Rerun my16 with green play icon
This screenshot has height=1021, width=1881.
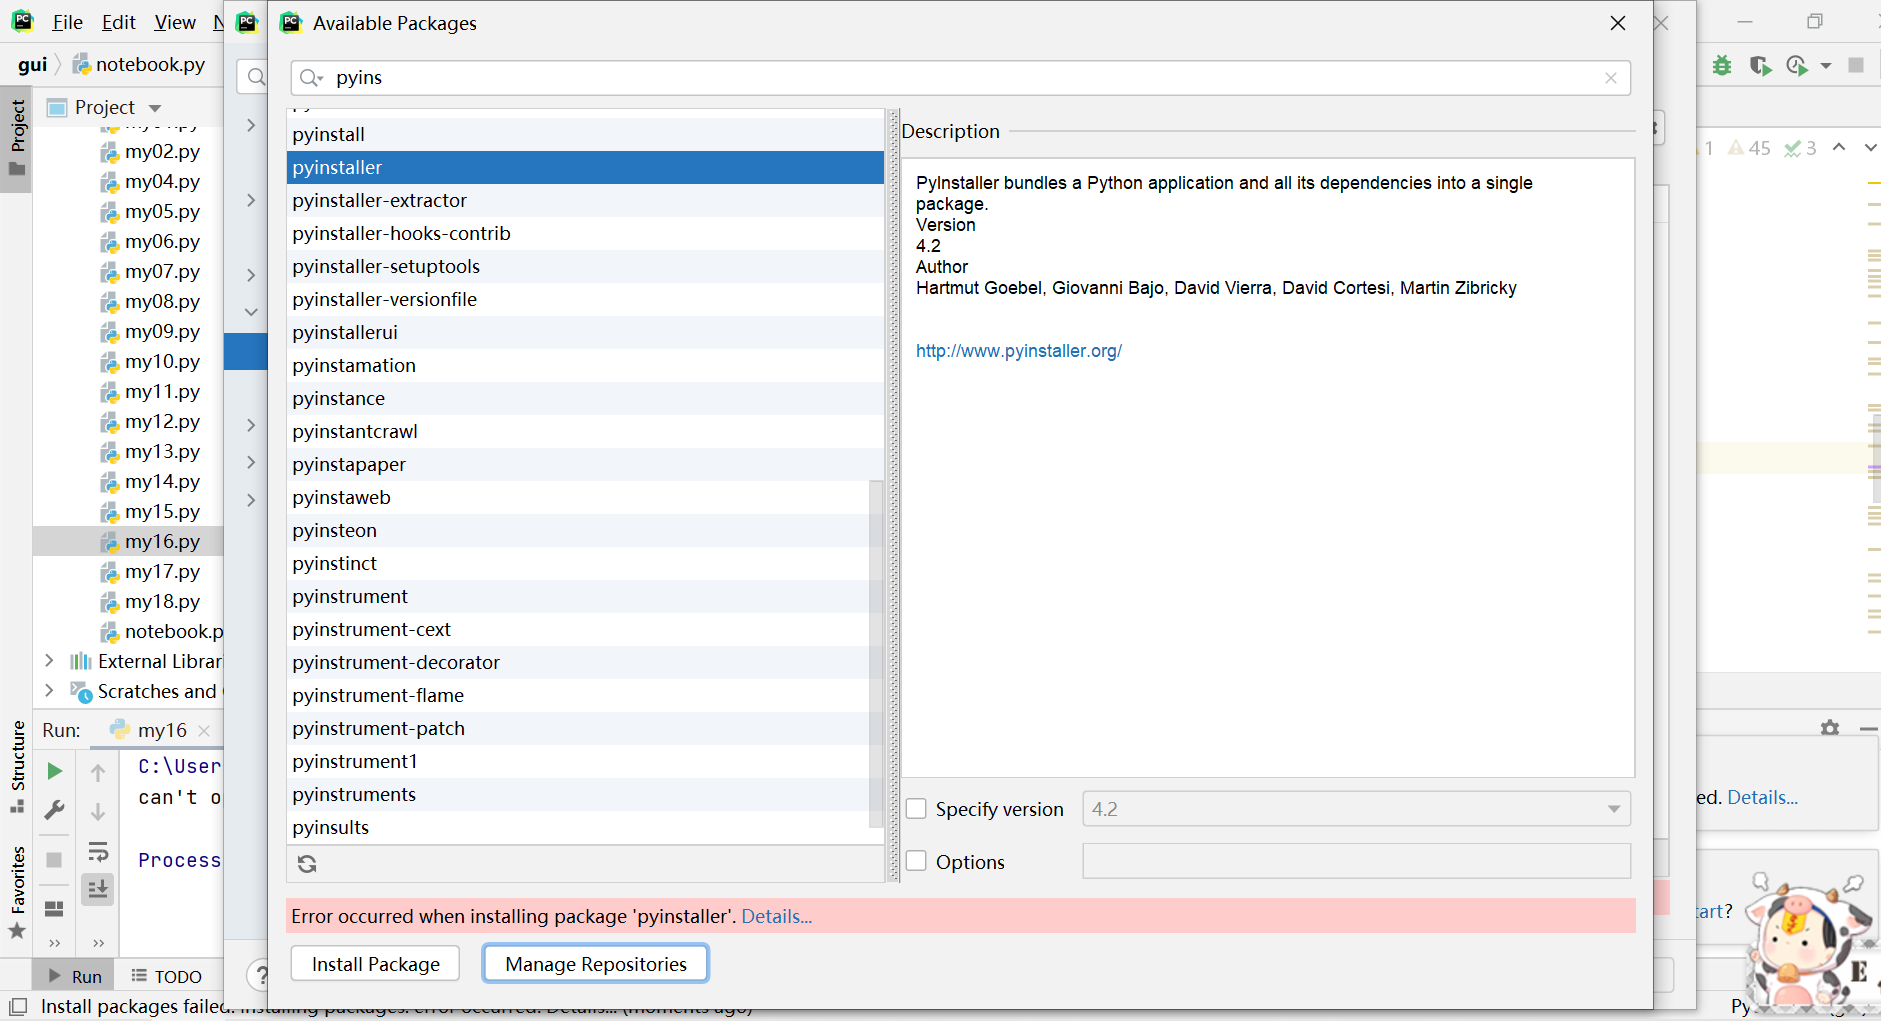click(x=55, y=771)
